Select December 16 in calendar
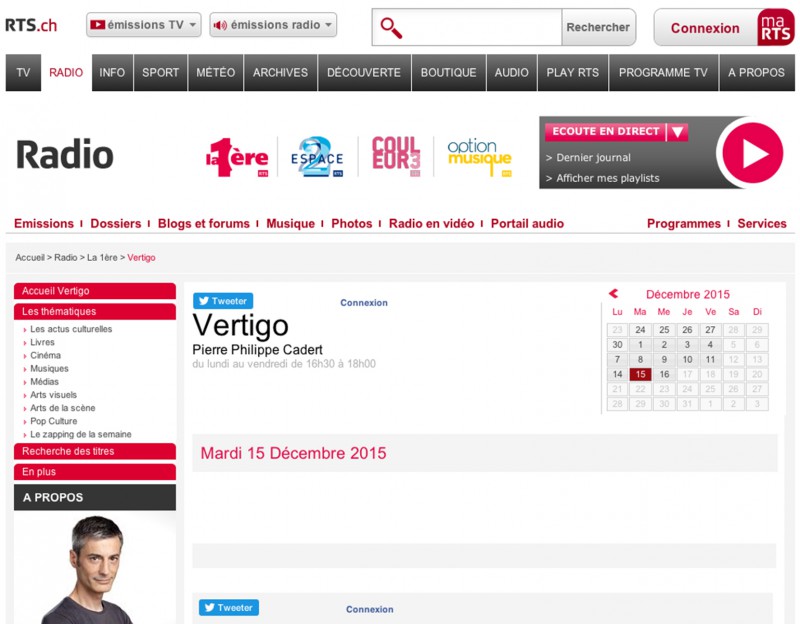The width and height of the screenshot is (800, 624). click(x=664, y=375)
